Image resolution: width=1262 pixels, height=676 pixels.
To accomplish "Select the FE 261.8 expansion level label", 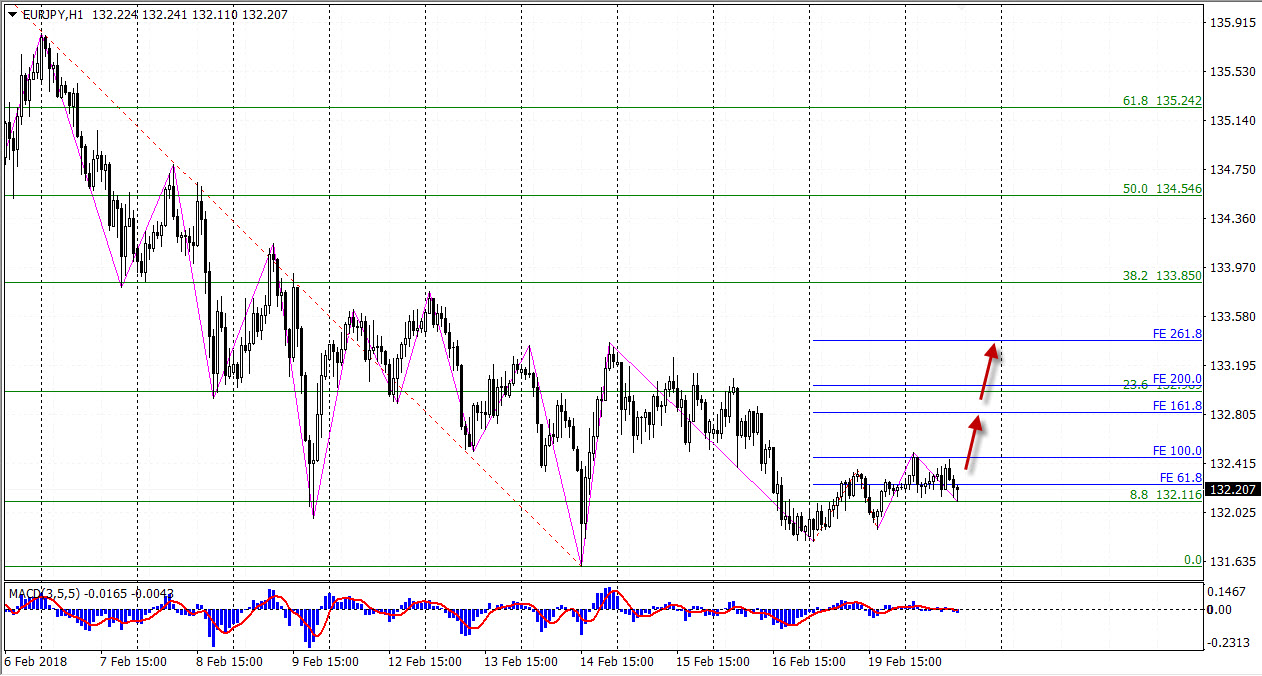I will point(1176,334).
